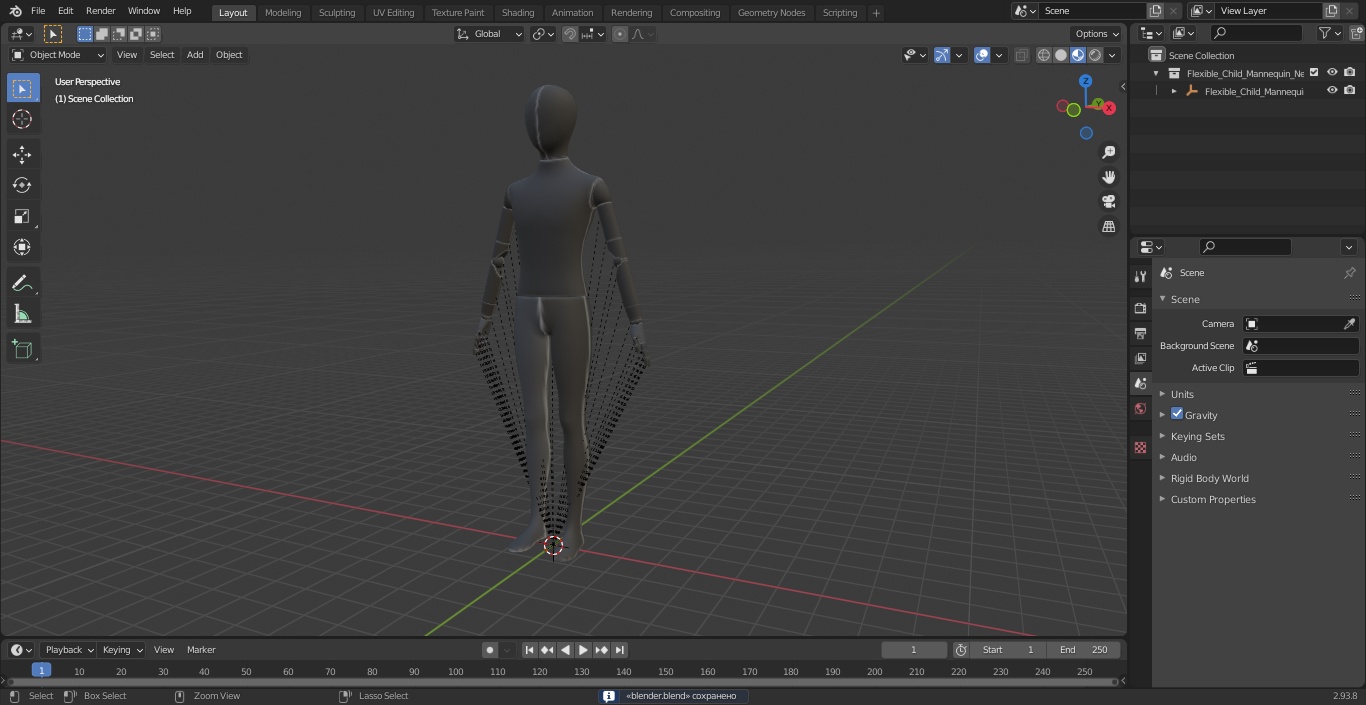Image resolution: width=1366 pixels, height=705 pixels.
Task: Choose the Annotate pencil tool
Action: pyautogui.click(x=22, y=284)
